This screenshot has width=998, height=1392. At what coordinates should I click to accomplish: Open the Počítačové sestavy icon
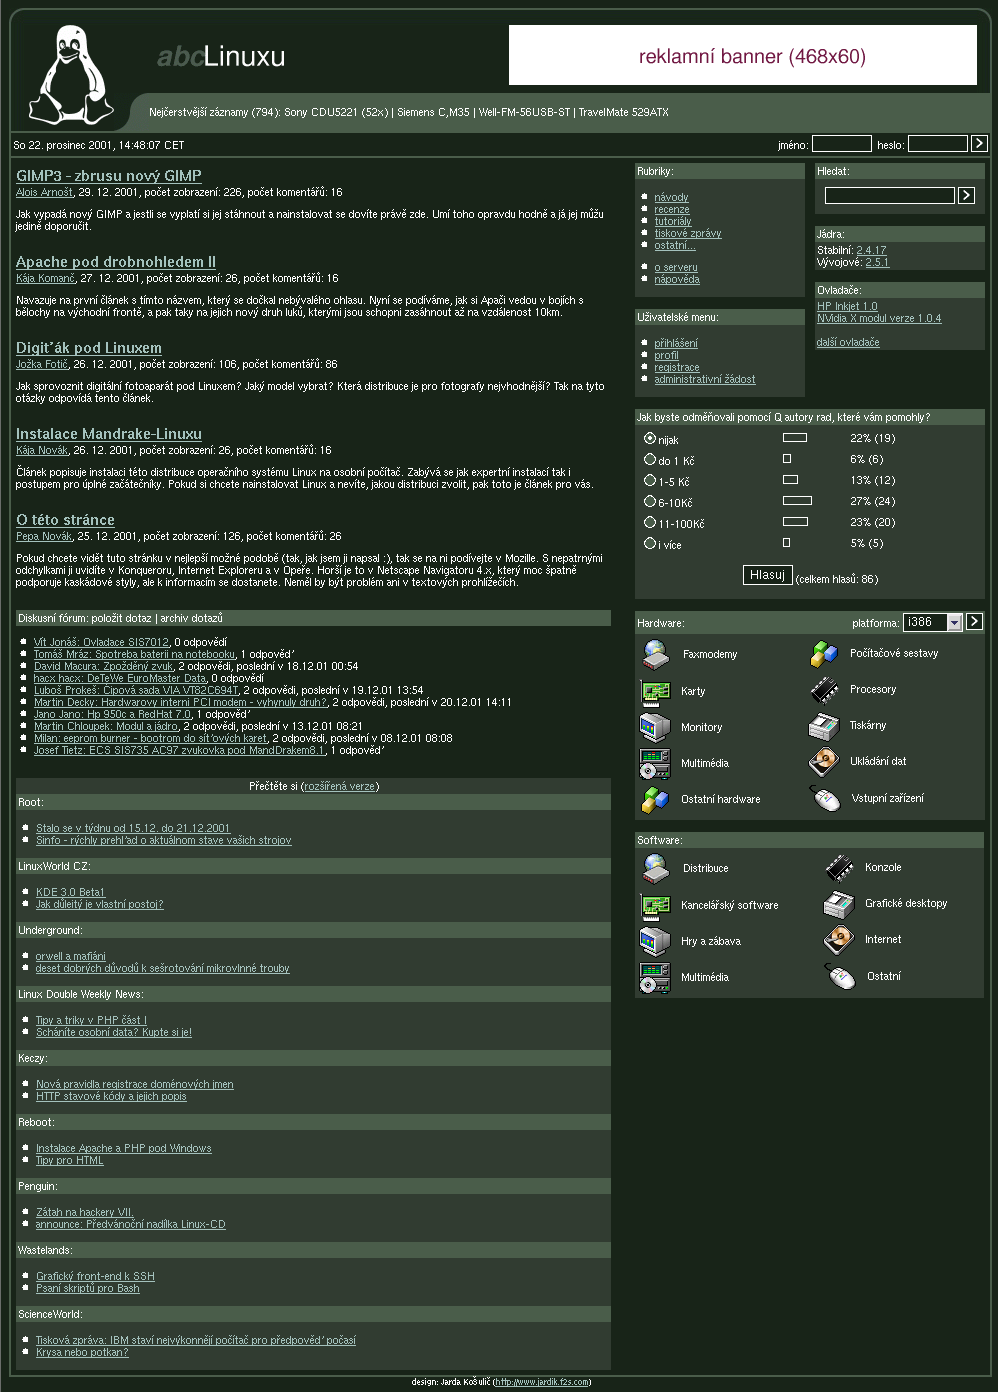click(824, 654)
